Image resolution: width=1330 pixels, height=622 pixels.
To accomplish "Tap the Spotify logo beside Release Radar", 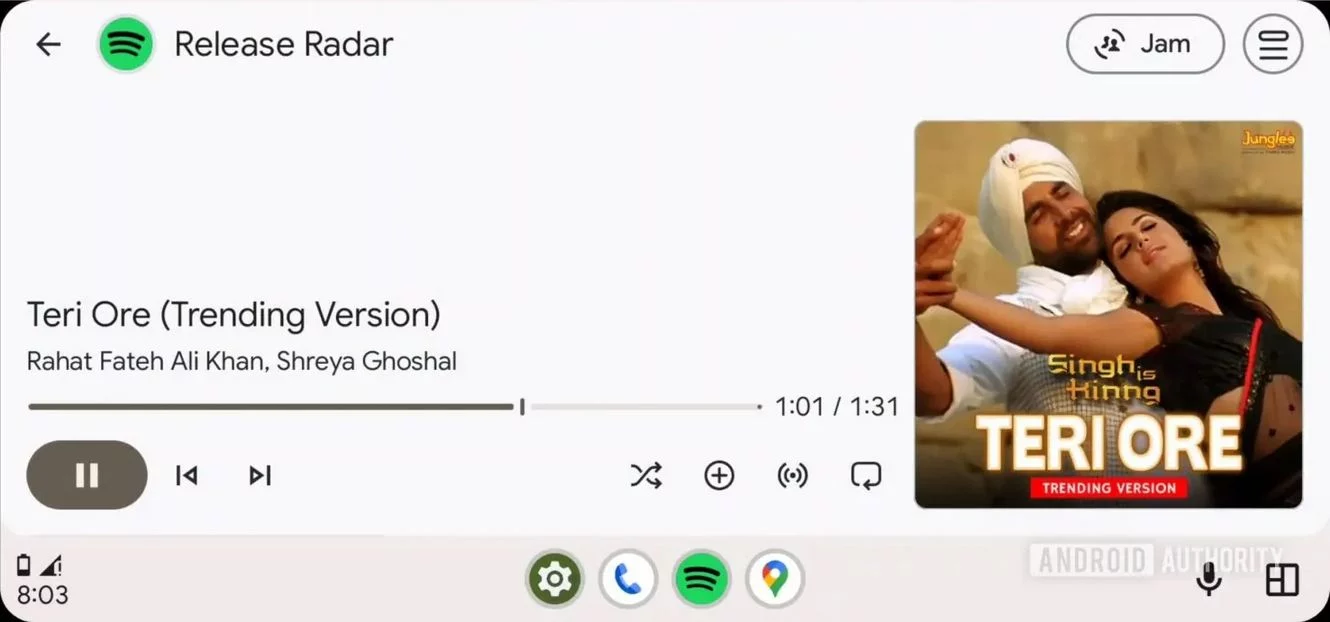I will tap(126, 44).
